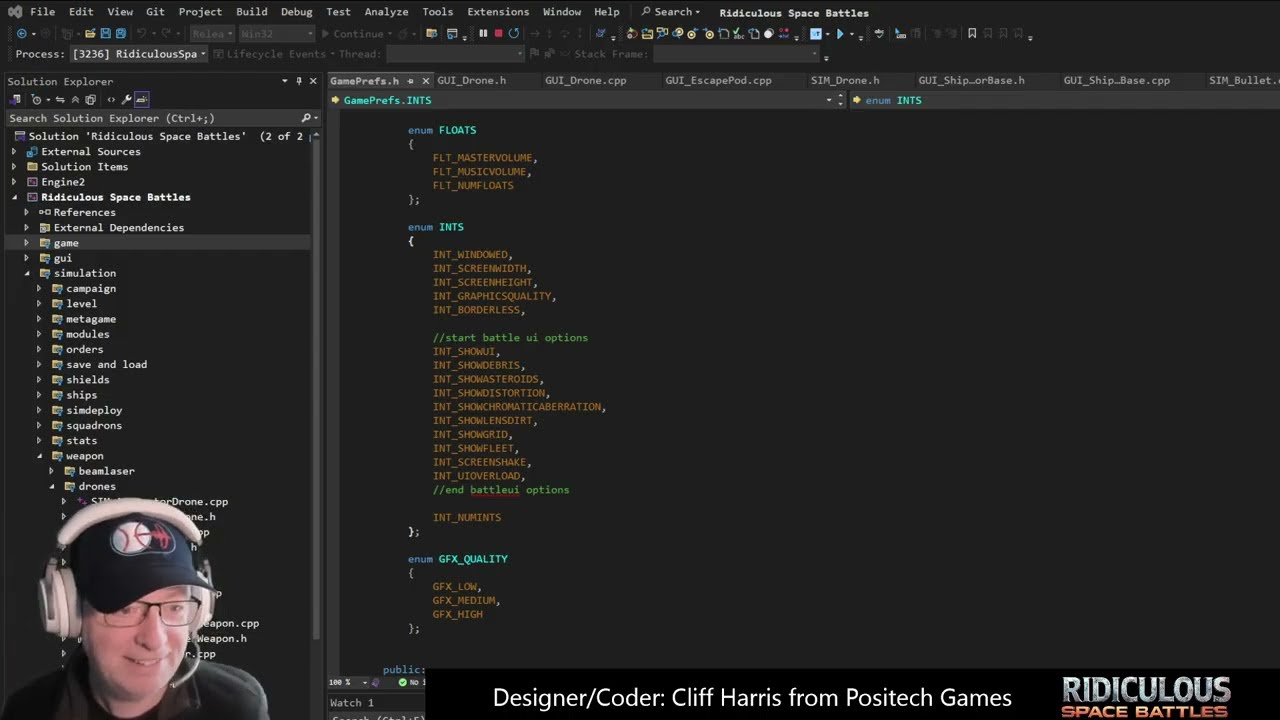Pin the Solution Explorer panel
Image resolution: width=1280 pixels, height=720 pixels.
click(298, 81)
